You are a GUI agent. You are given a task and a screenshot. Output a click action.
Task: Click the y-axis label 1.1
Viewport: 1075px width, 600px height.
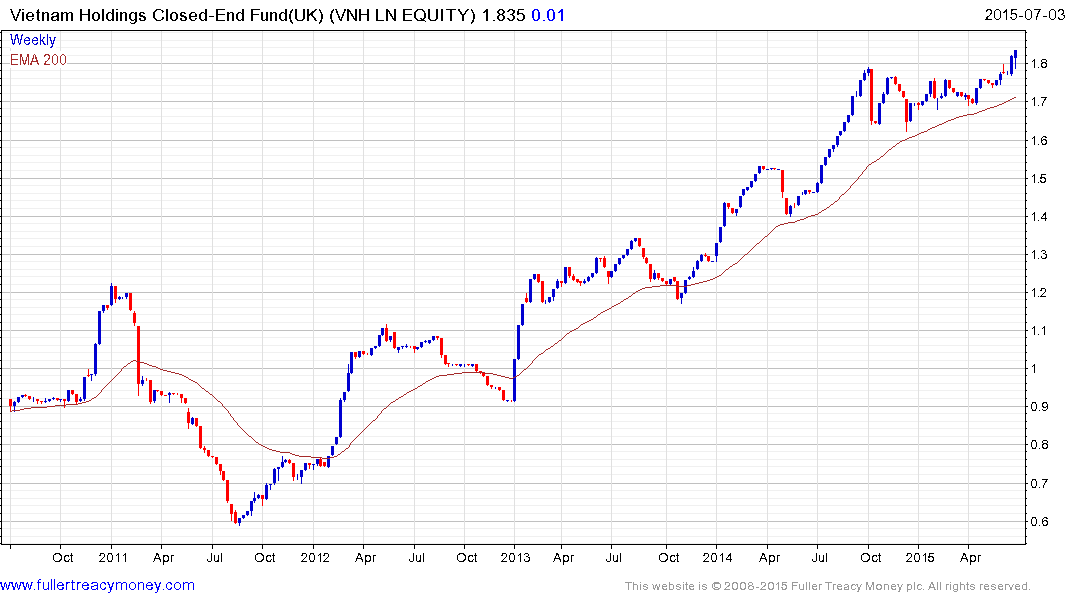coord(1039,331)
